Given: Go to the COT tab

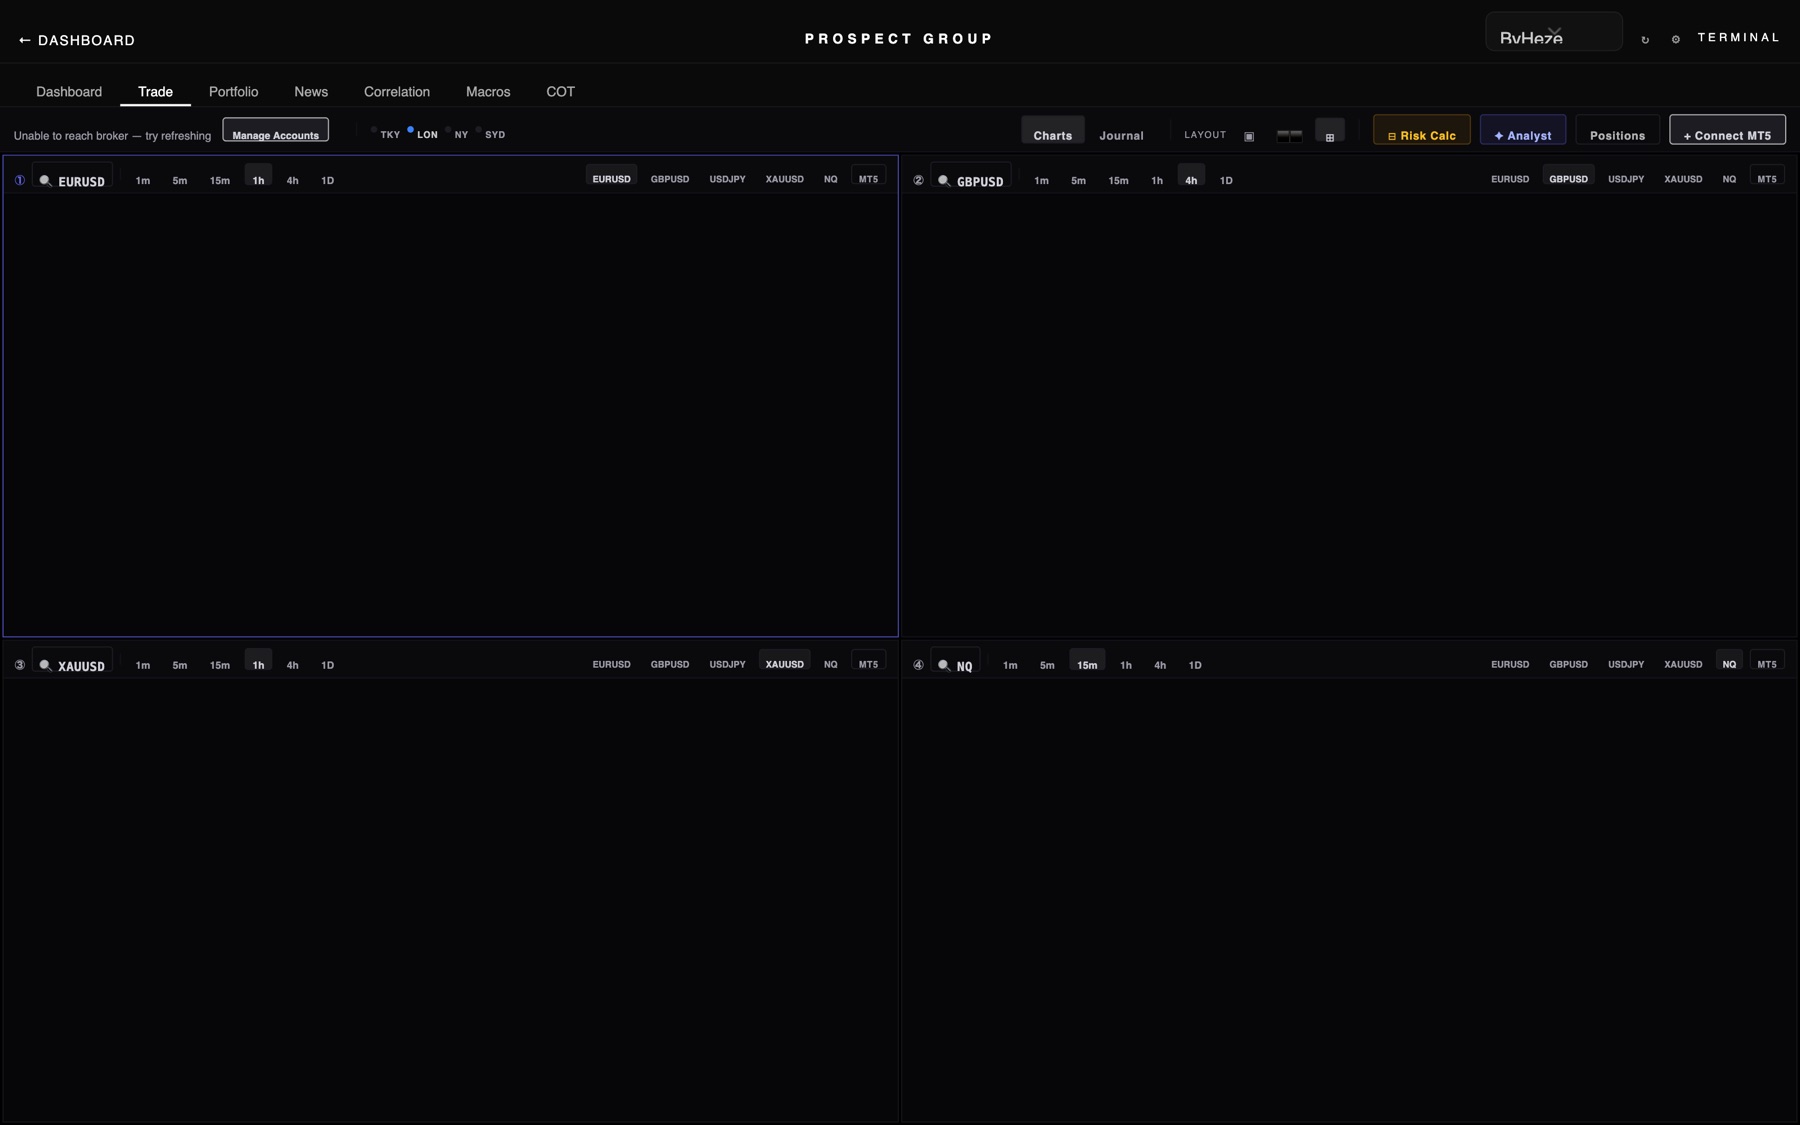Looking at the screenshot, I should [x=560, y=91].
